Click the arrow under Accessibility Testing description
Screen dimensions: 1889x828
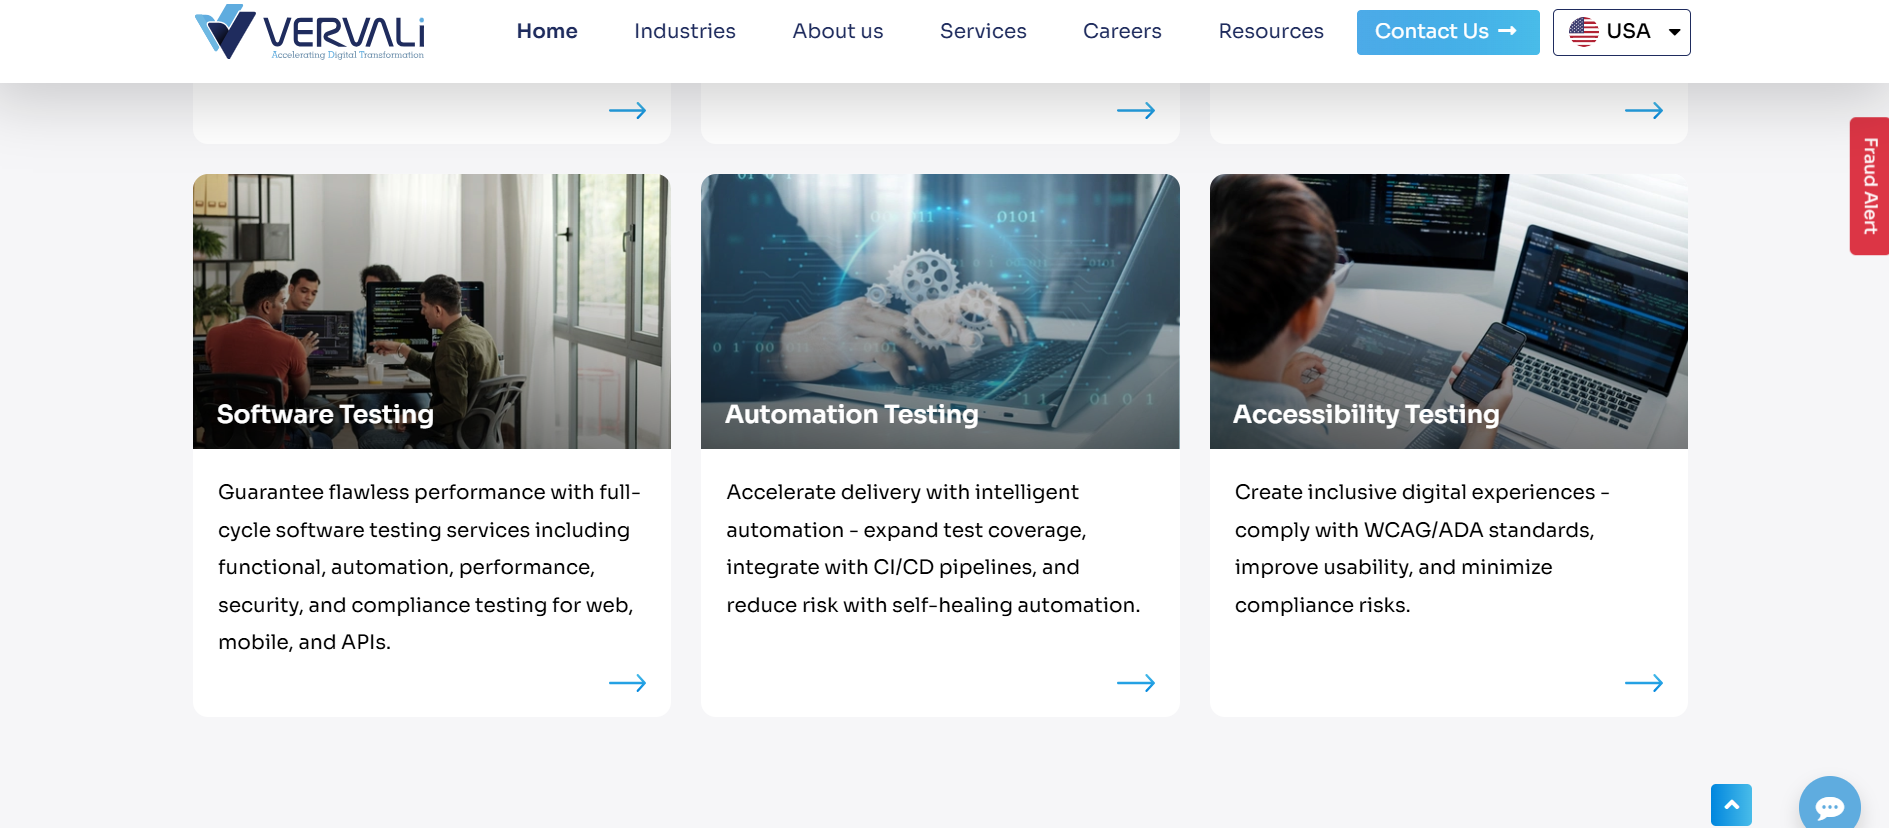[x=1643, y=683]
